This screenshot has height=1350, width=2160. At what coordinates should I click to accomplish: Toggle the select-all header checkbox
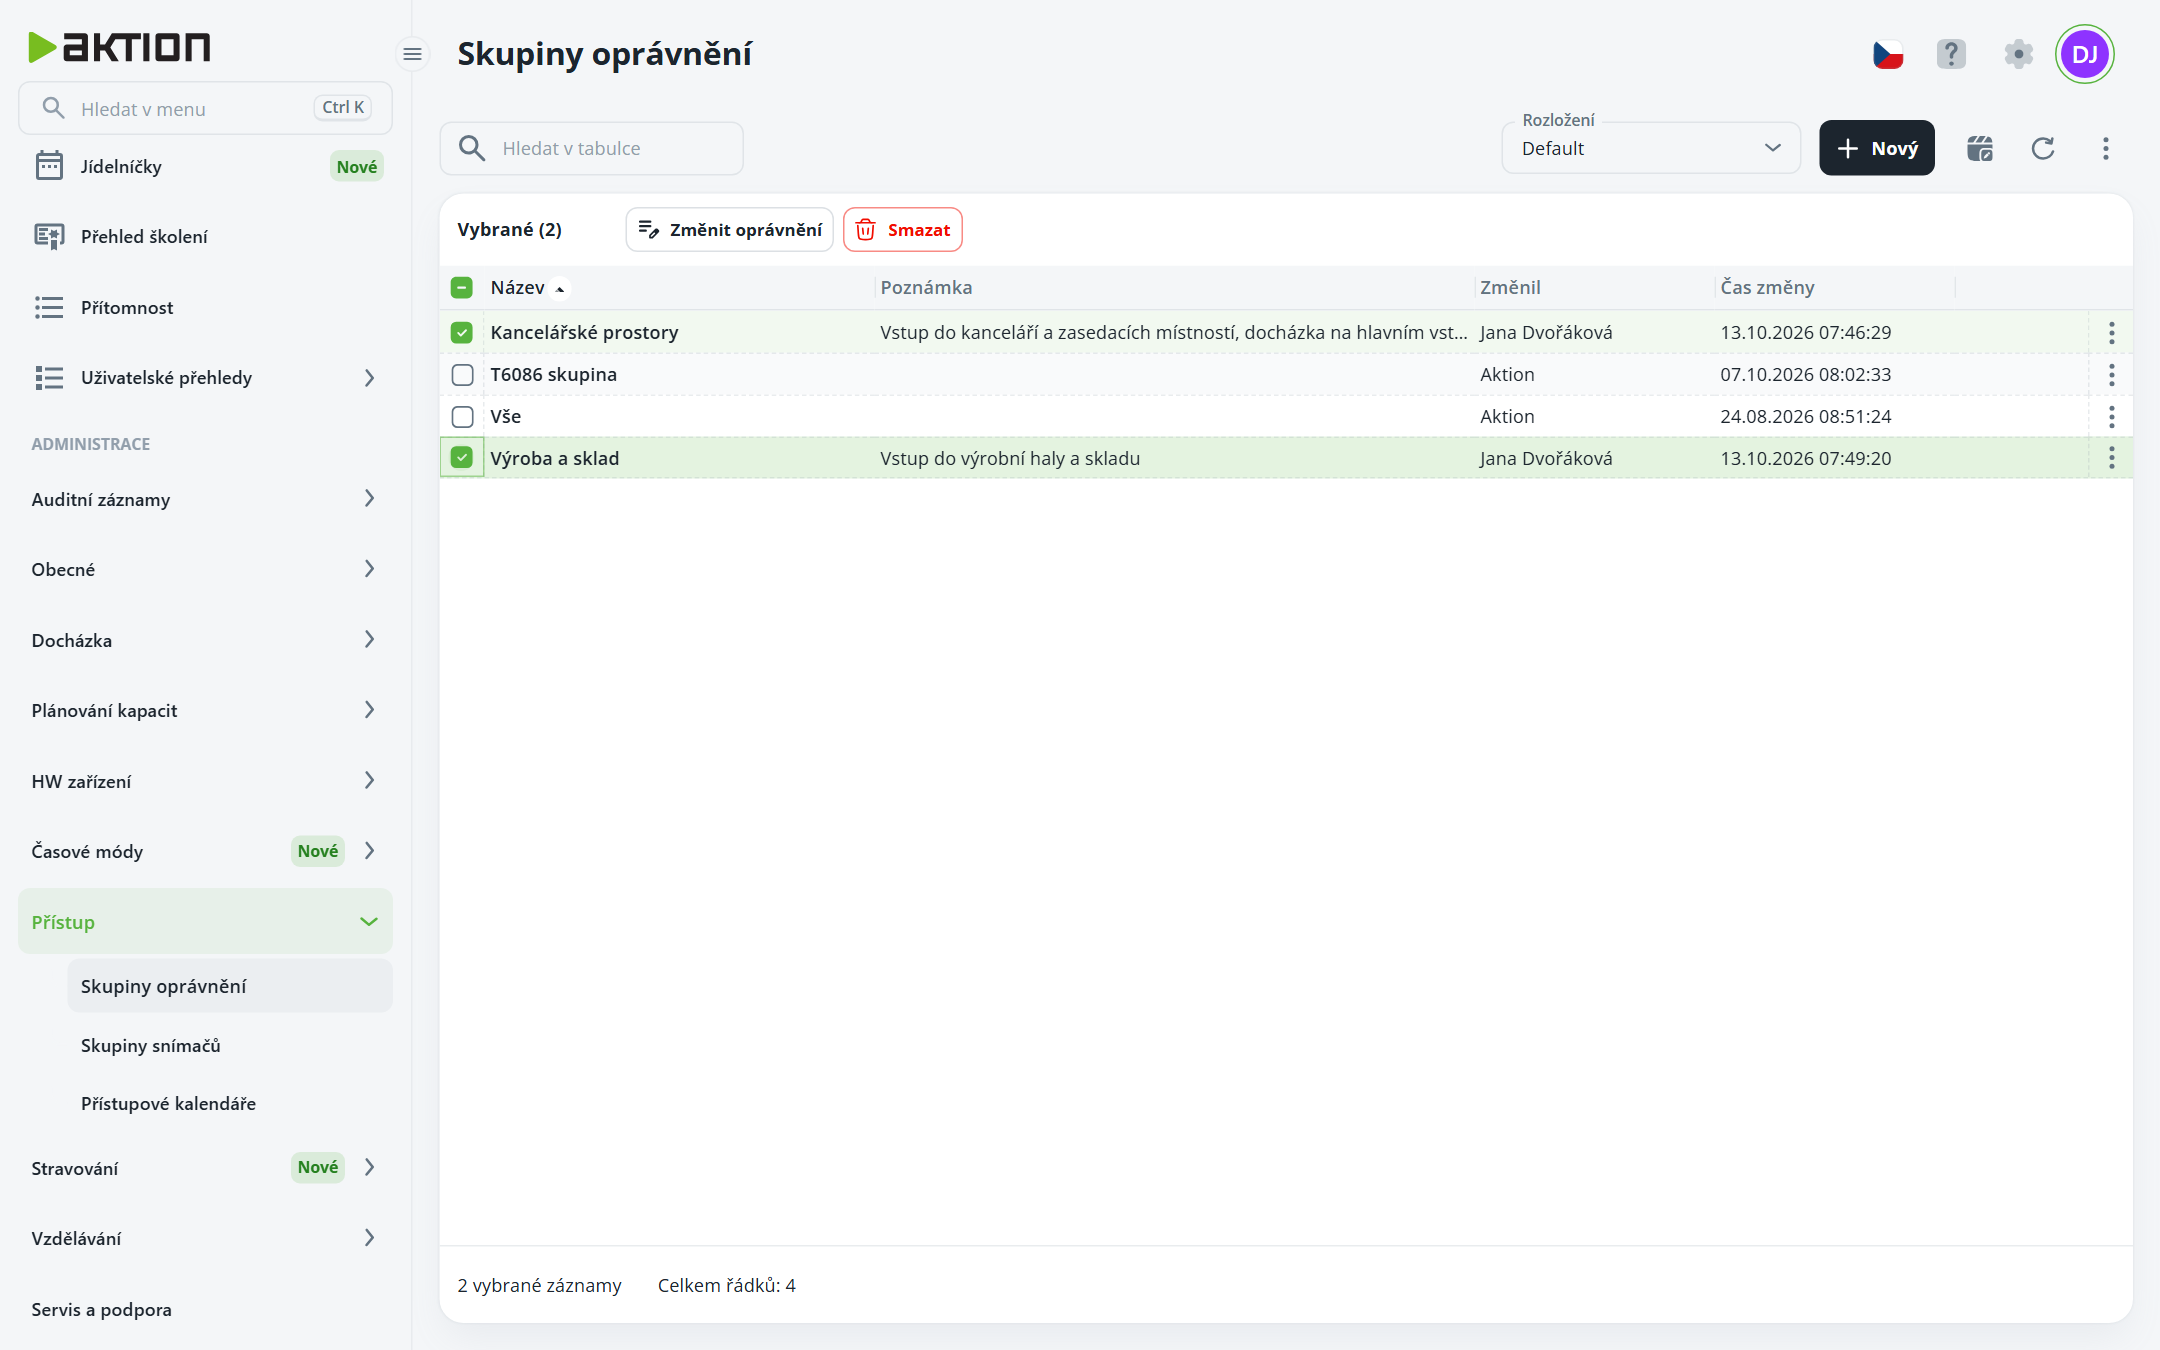point(461,288)
